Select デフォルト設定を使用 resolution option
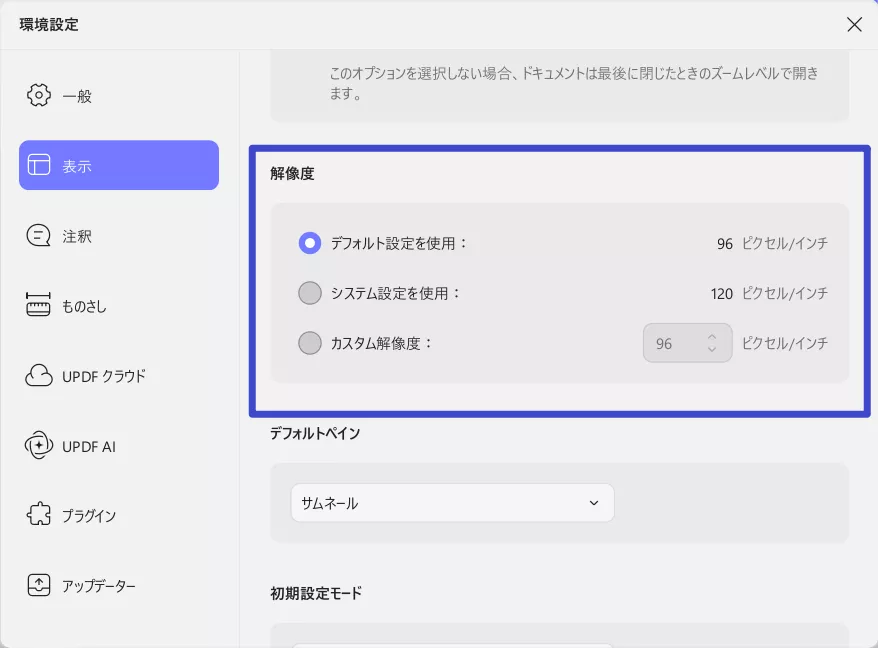This screenshot has width=878, height=648. 310,243
